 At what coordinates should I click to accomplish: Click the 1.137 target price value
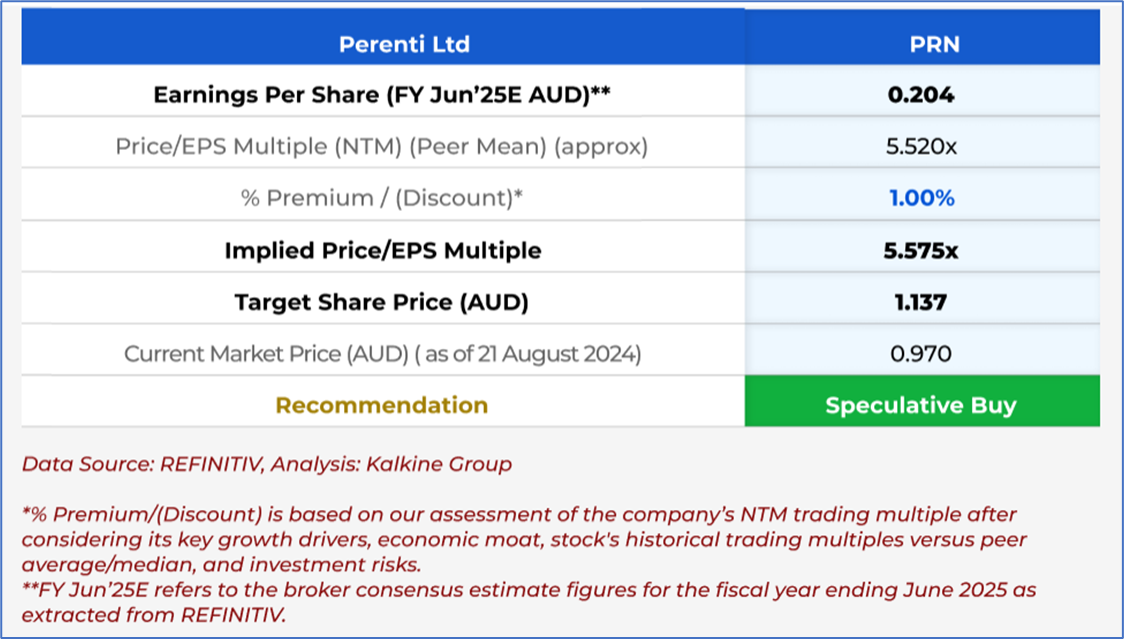point(921,302)
